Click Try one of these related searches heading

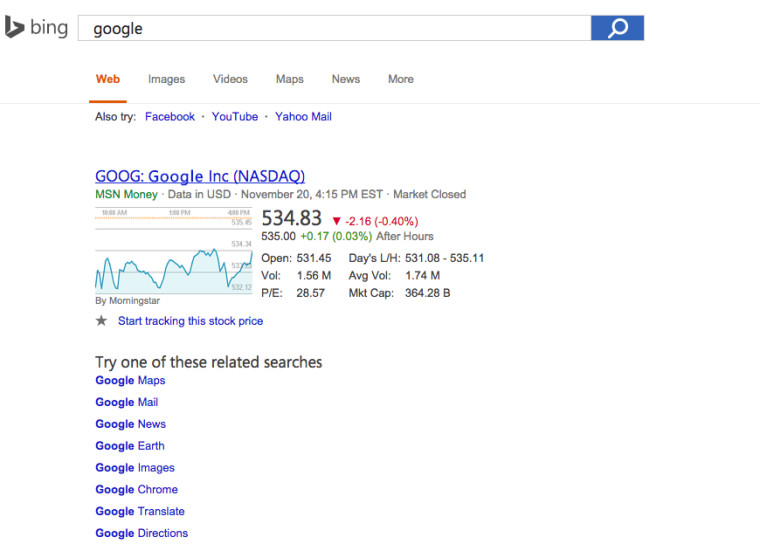coord(208,362)
